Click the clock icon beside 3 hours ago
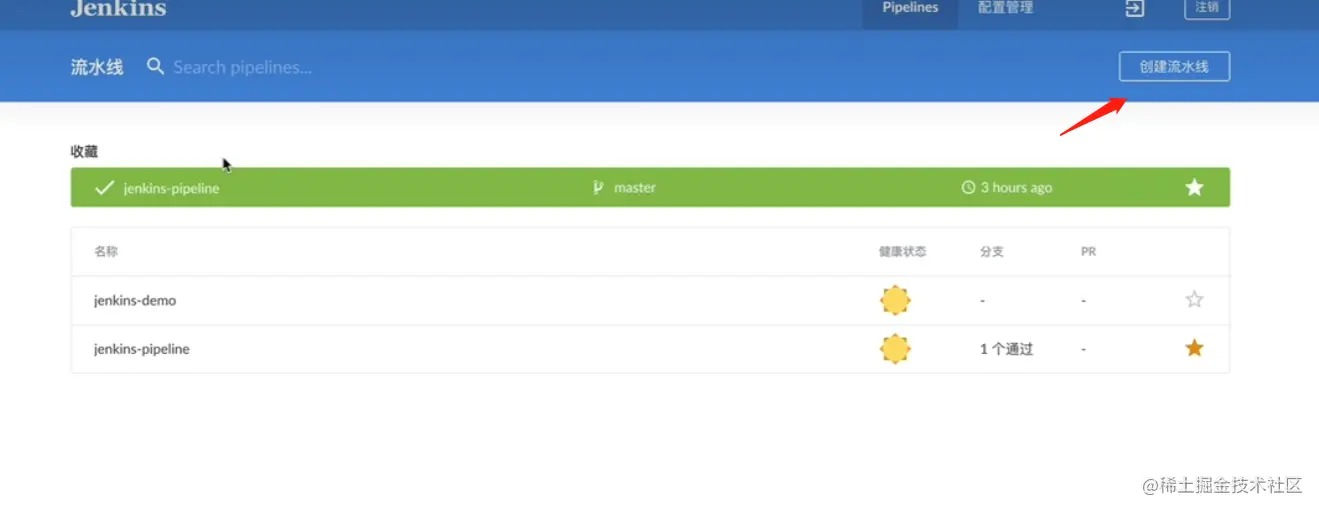Viewport: 1319px width, 512px height. pos(968,188)
